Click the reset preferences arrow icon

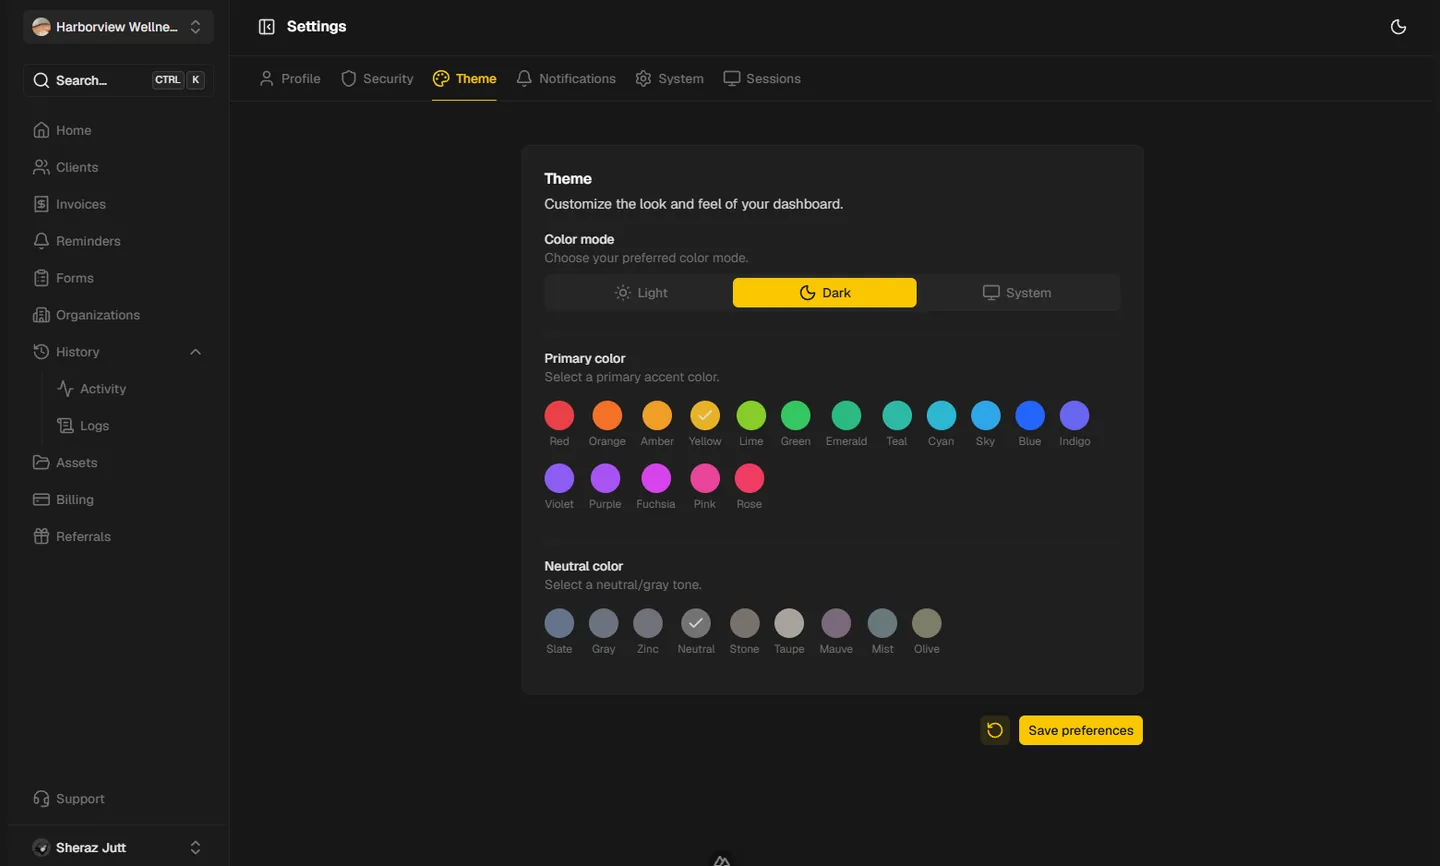995,730
